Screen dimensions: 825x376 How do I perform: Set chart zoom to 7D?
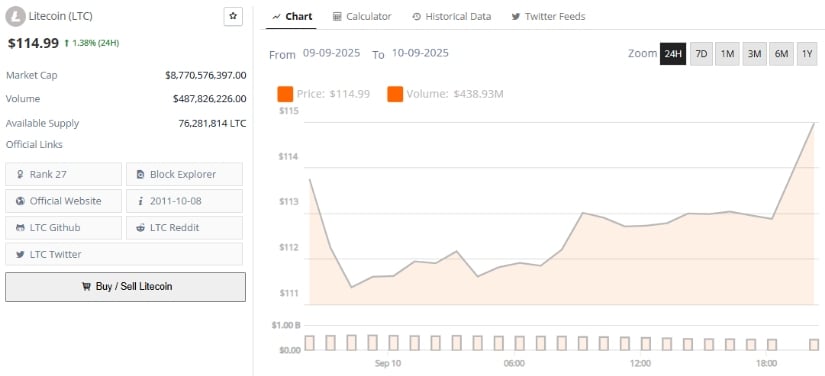(701, 54)
